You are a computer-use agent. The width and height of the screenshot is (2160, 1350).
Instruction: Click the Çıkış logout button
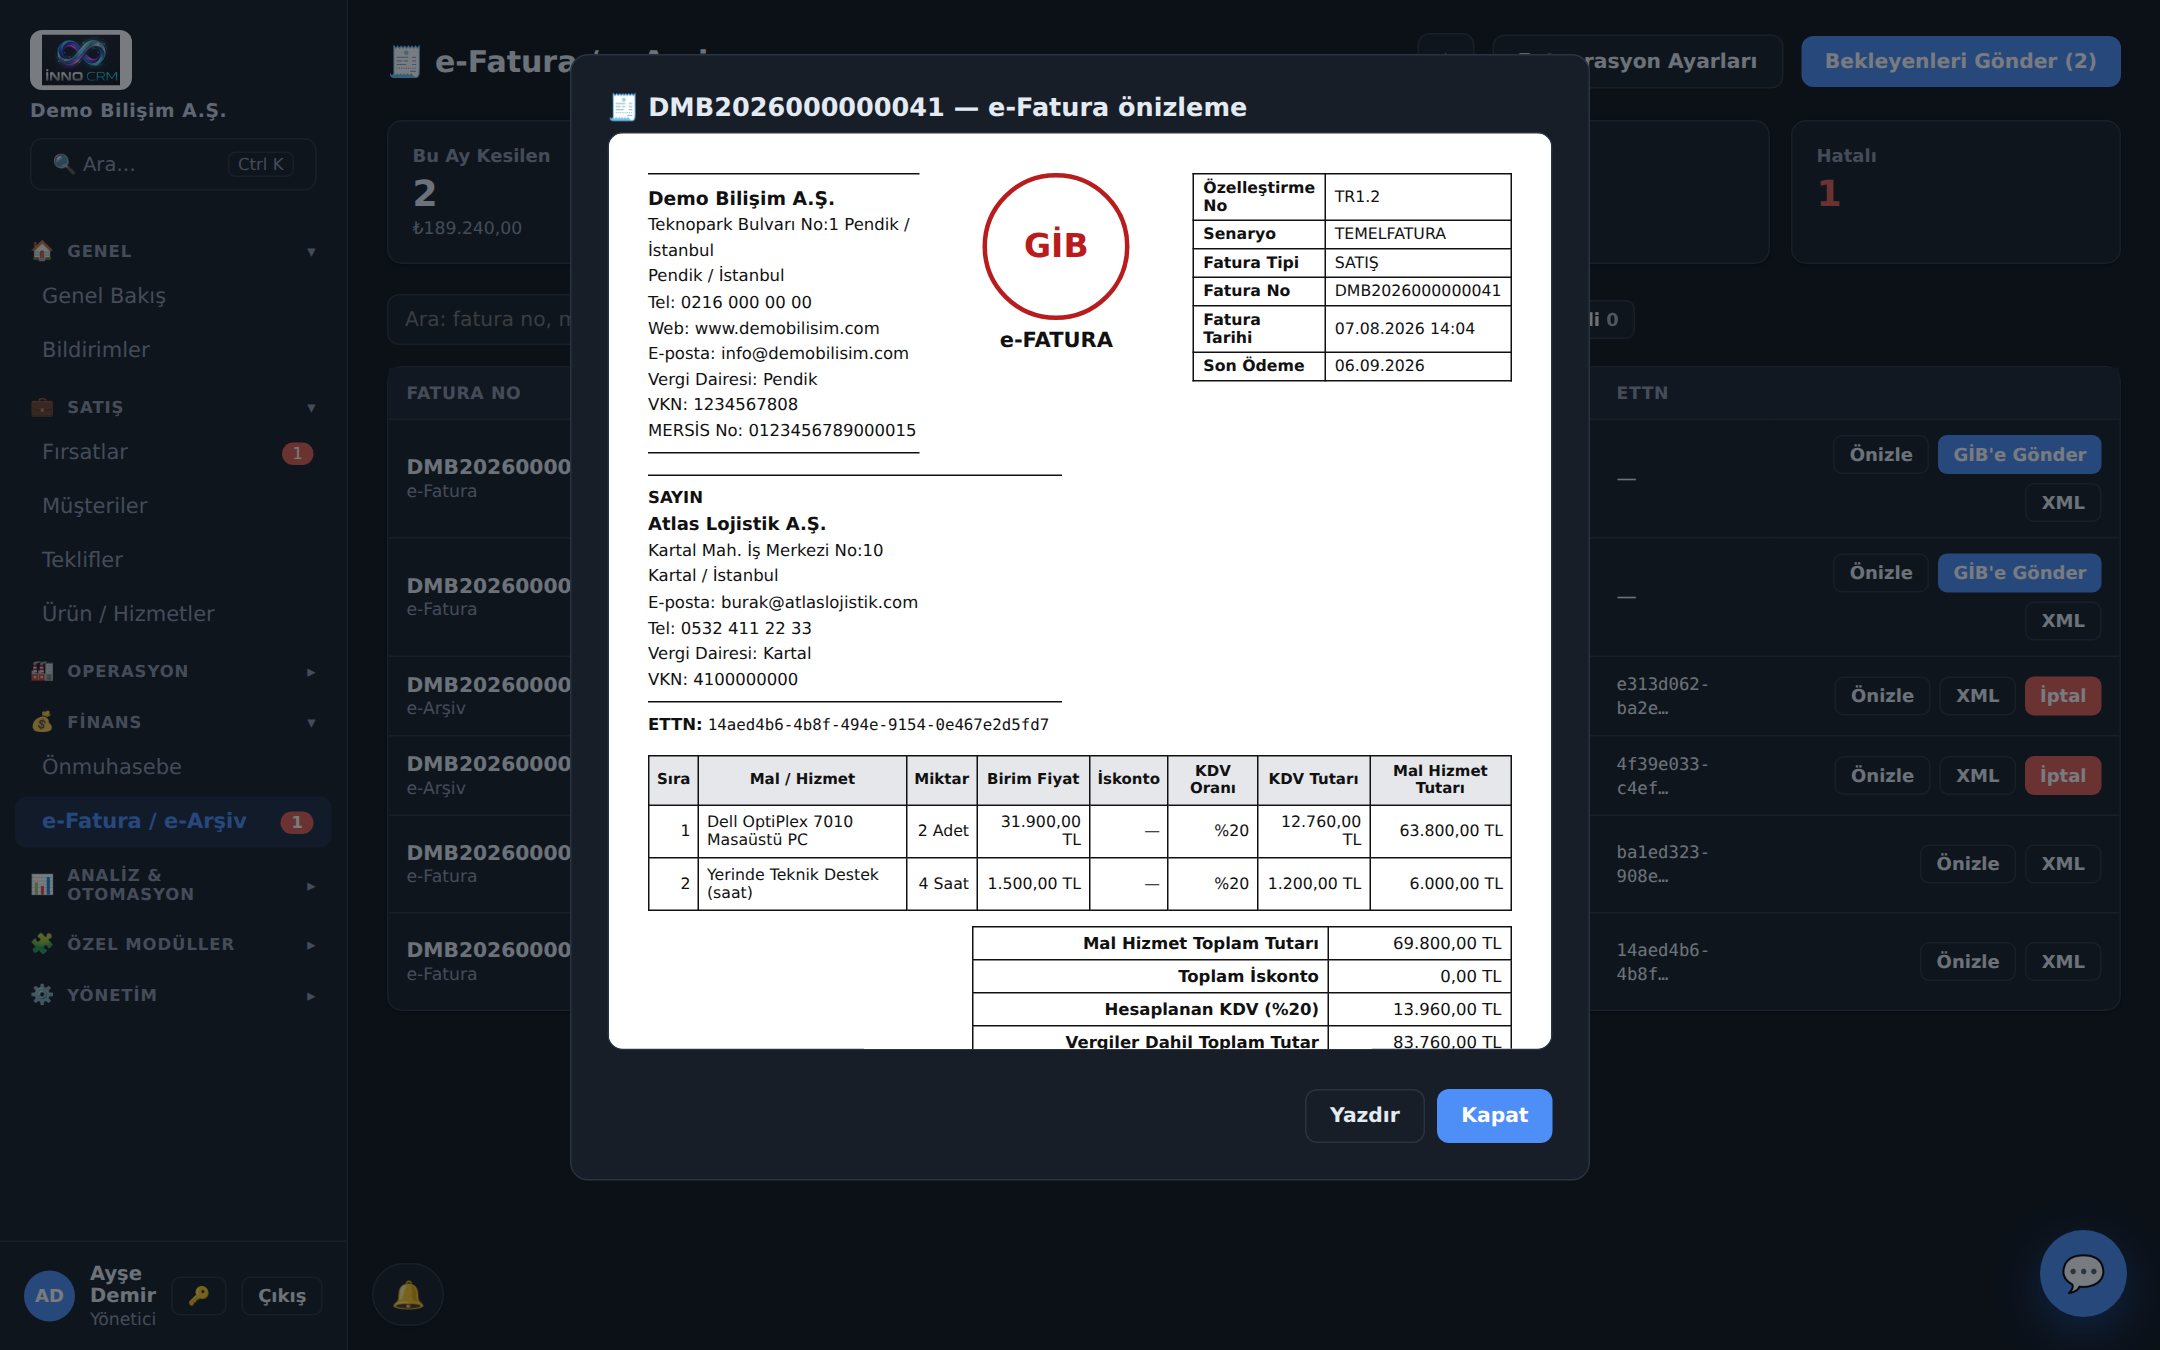pos(282,1295)
